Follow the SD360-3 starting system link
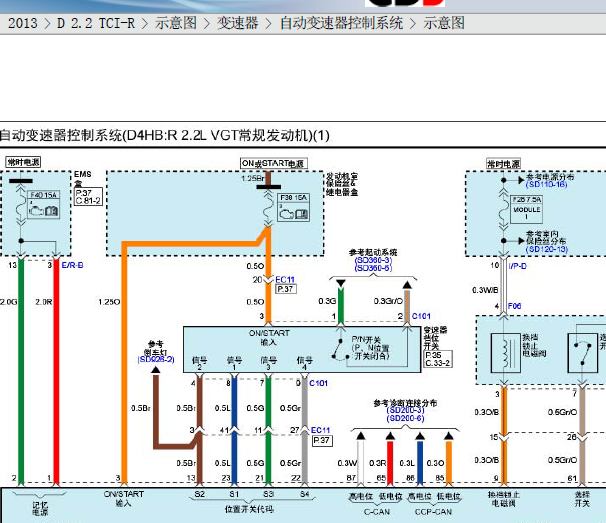The height and width of the screenshot is (523, 606). coord(373,260)
